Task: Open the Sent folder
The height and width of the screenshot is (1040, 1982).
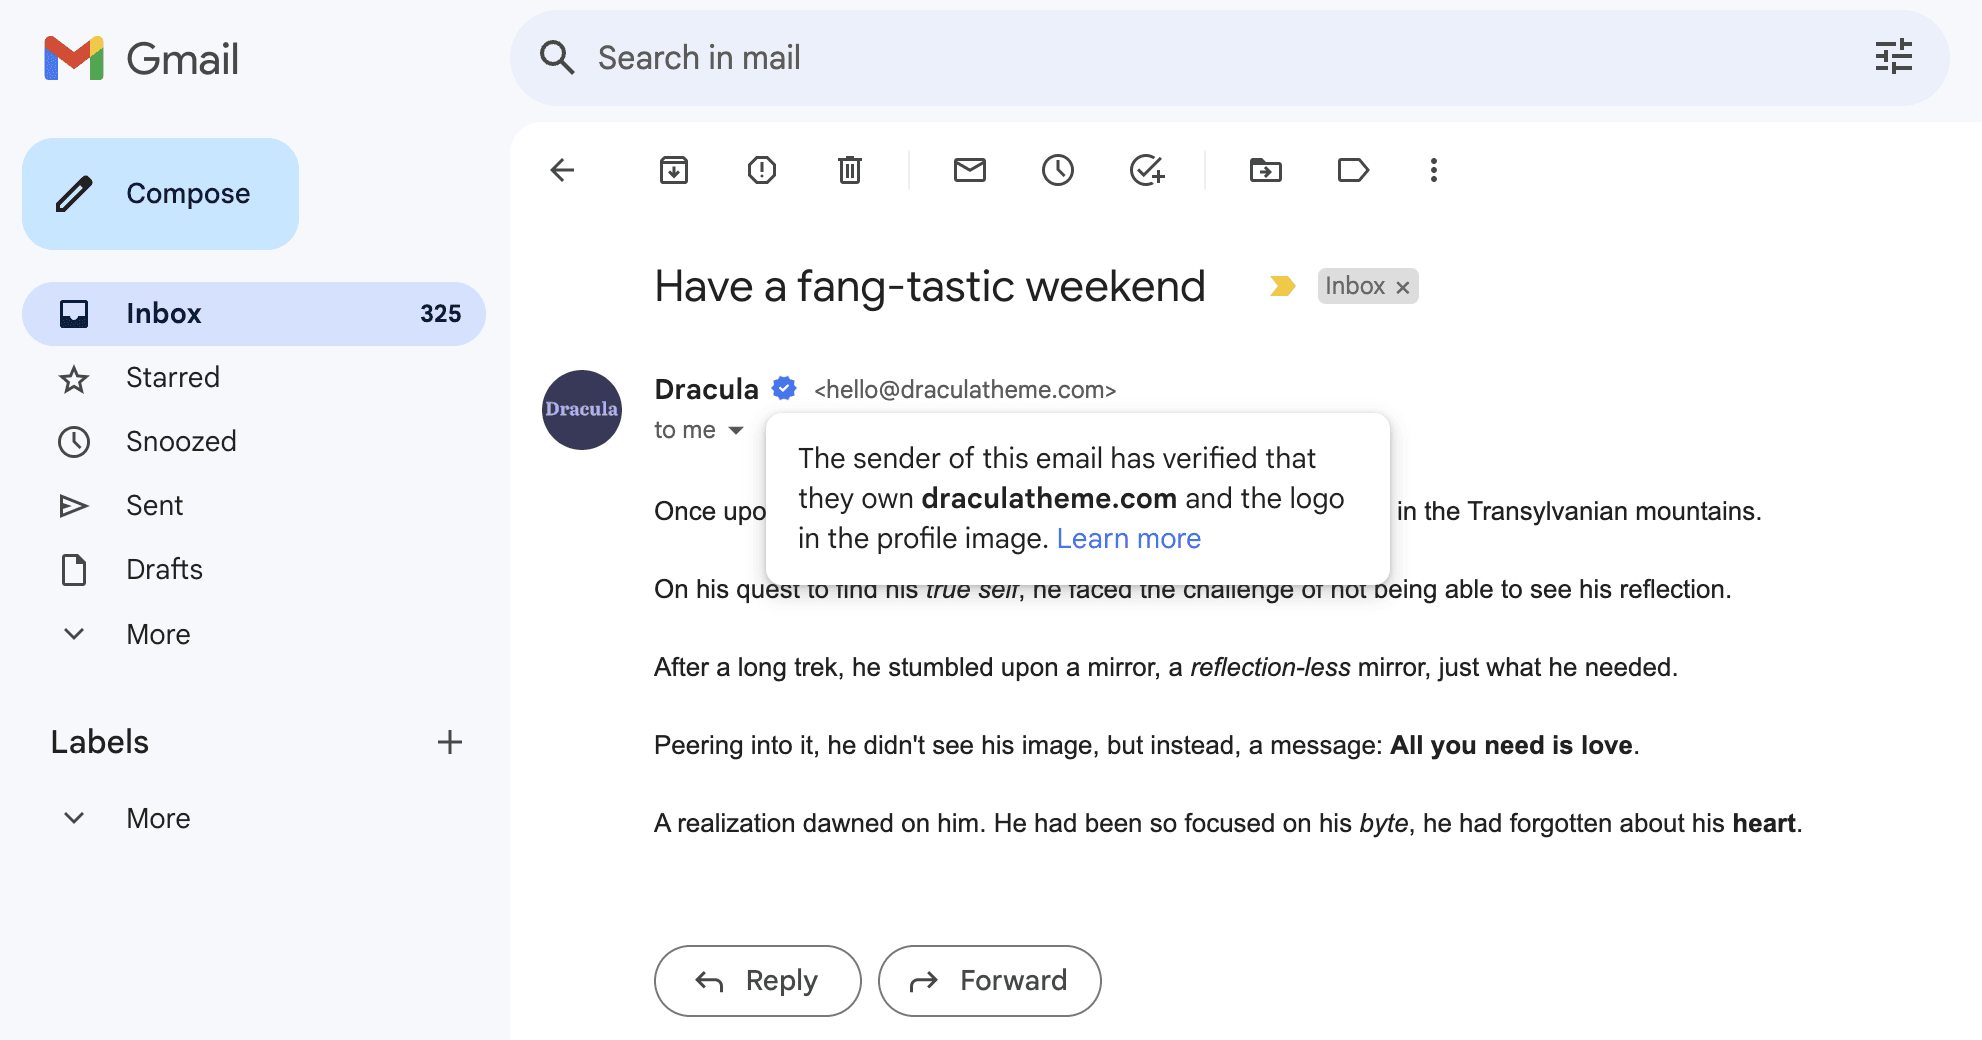Action: point(154,505)
